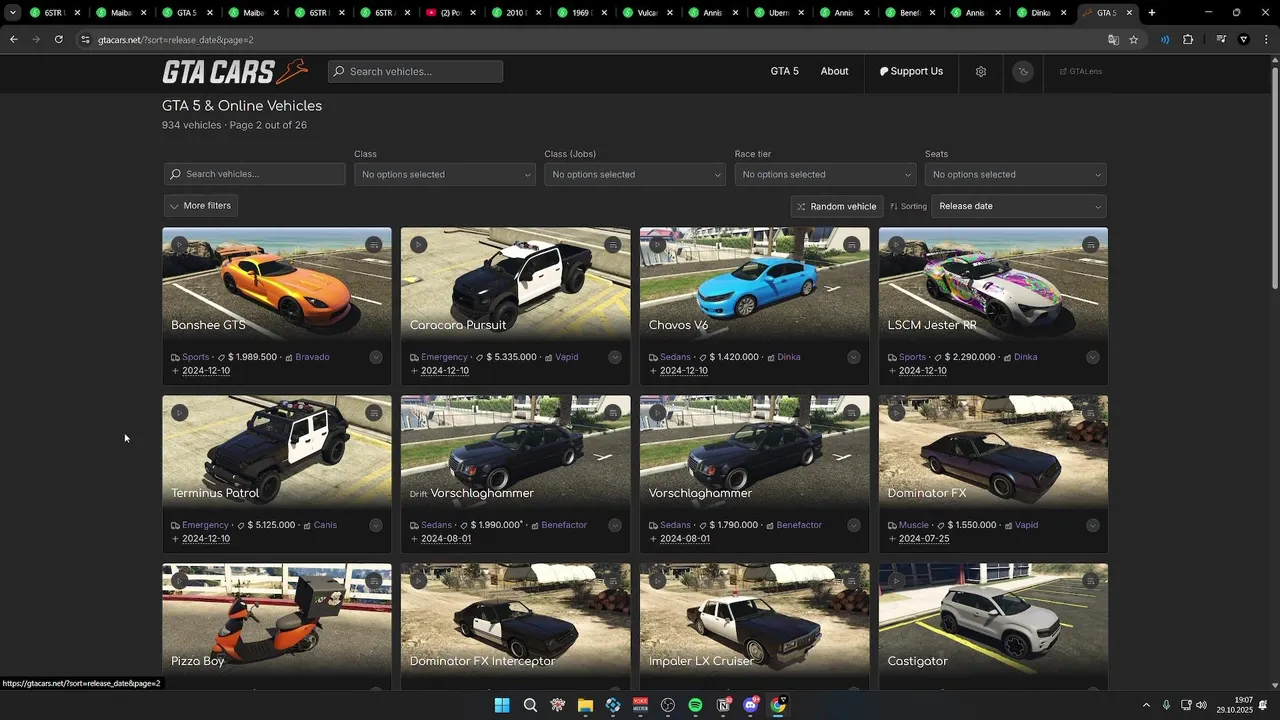Open the list icon on Pizza Boy card

[x=374, y=581]
